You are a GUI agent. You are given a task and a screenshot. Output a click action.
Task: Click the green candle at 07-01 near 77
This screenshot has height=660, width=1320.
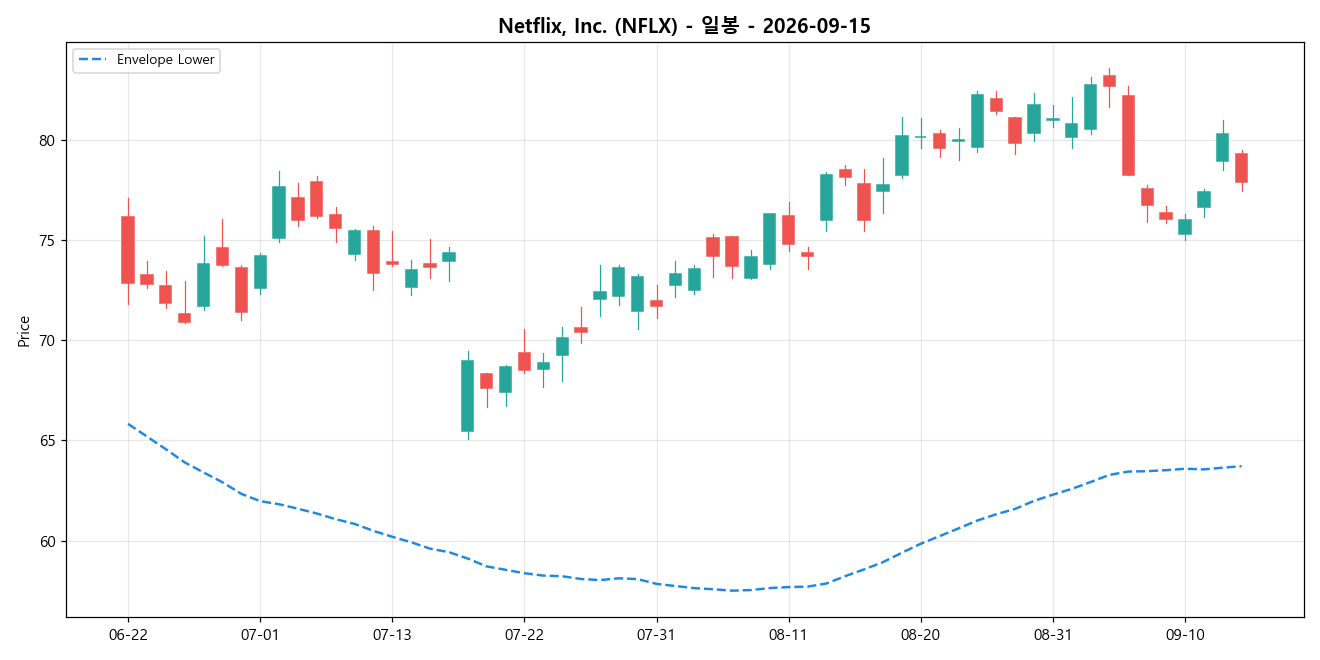click(279, 212)
